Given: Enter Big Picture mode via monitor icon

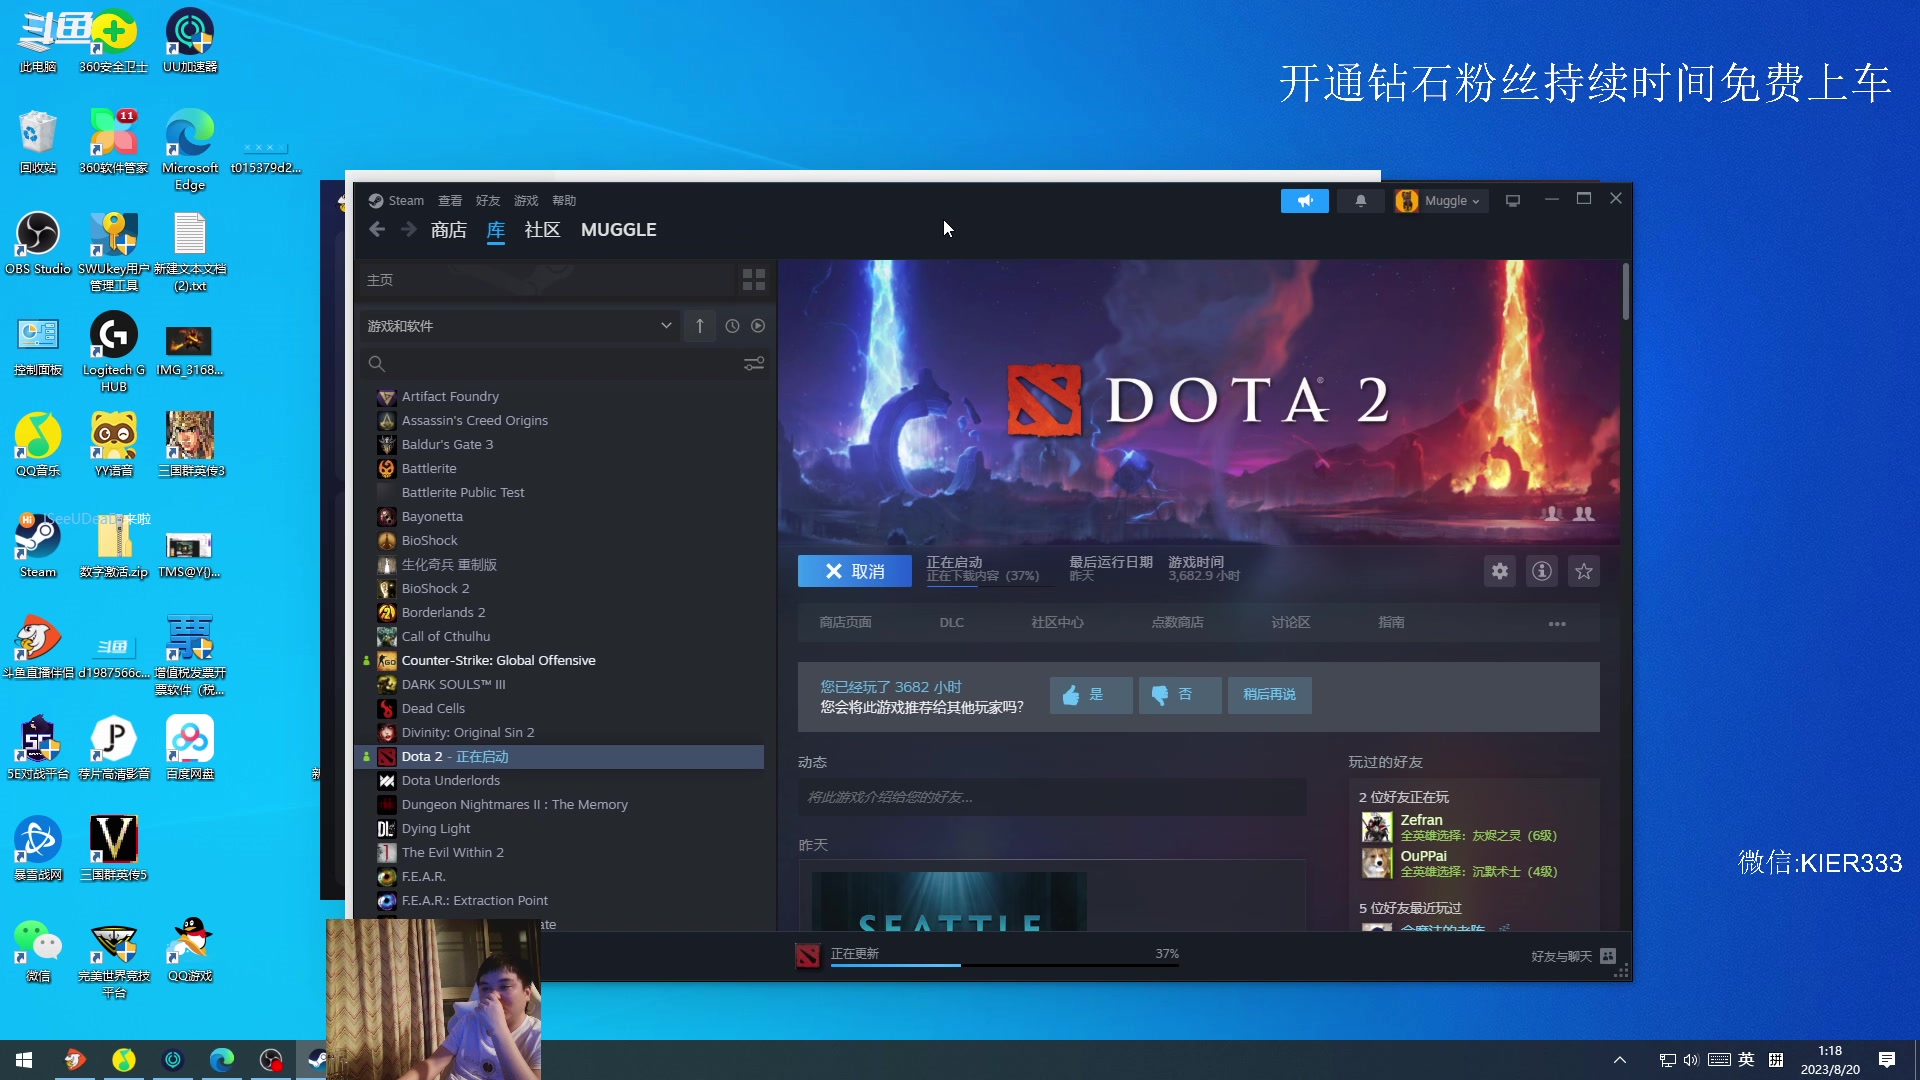Looking at the screenshot, I should pos(1512,201).
